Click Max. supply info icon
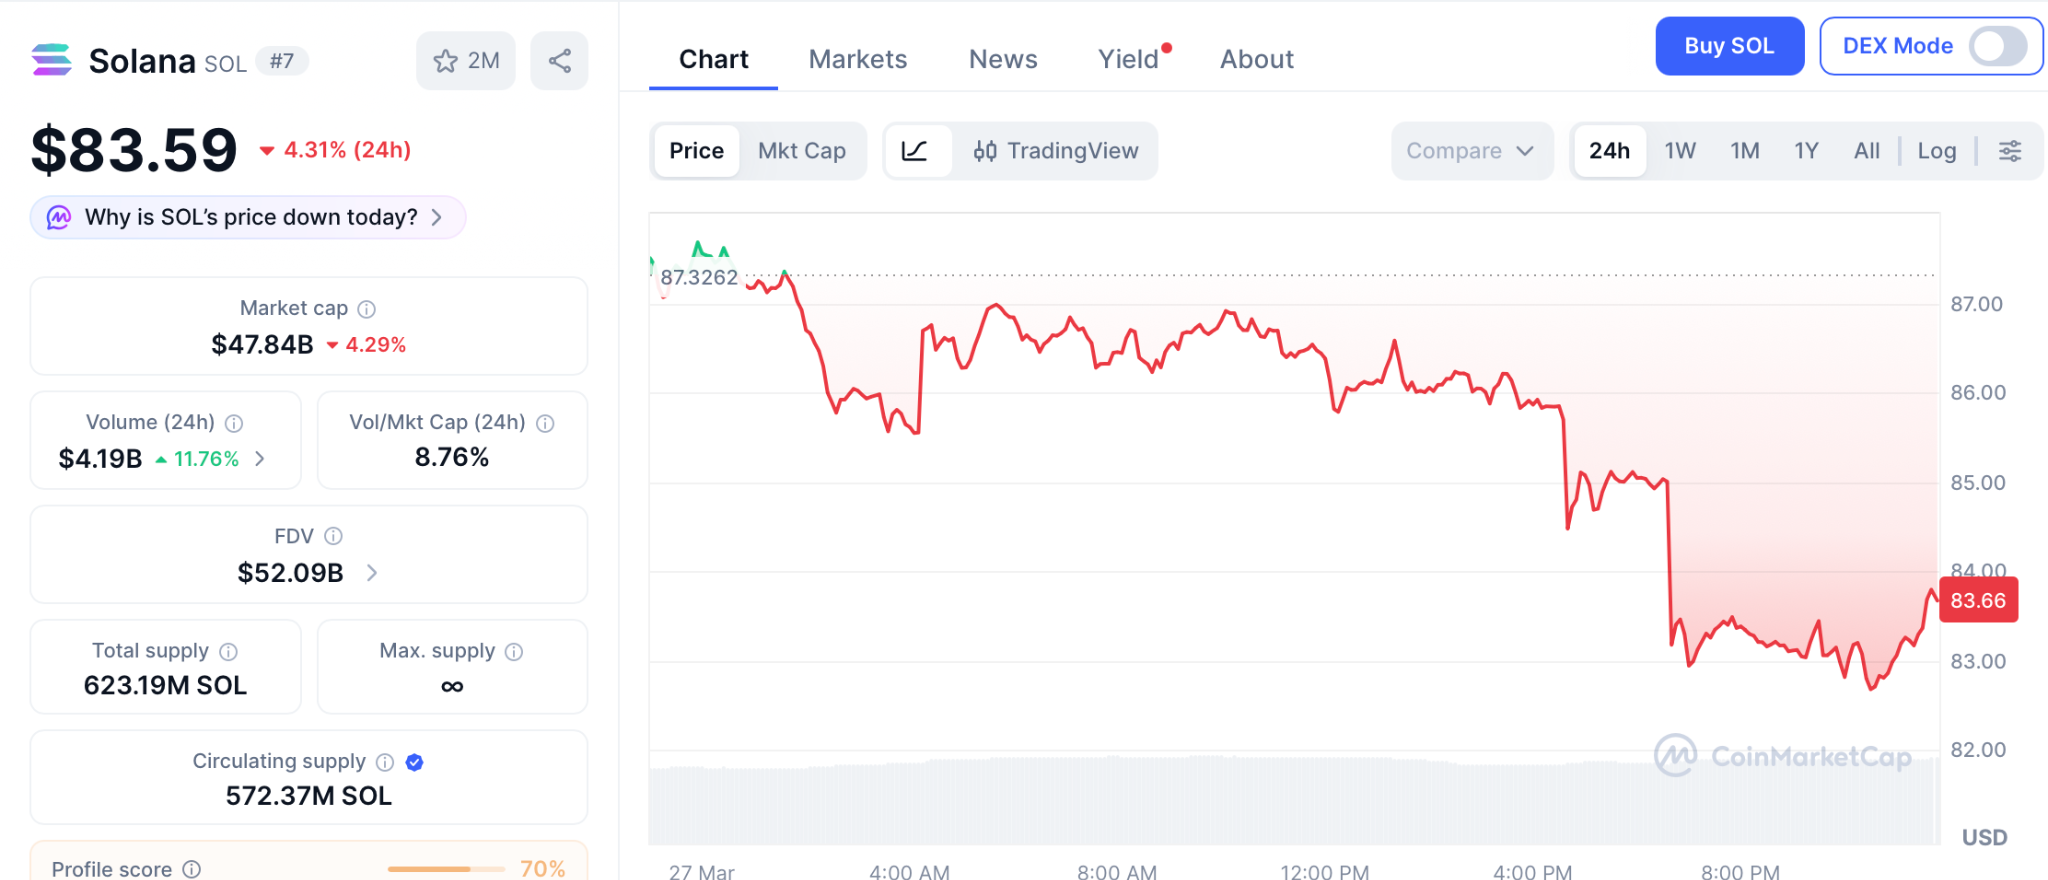The height and width of the screenshot is (880, 2048). [x=514, y=652]
